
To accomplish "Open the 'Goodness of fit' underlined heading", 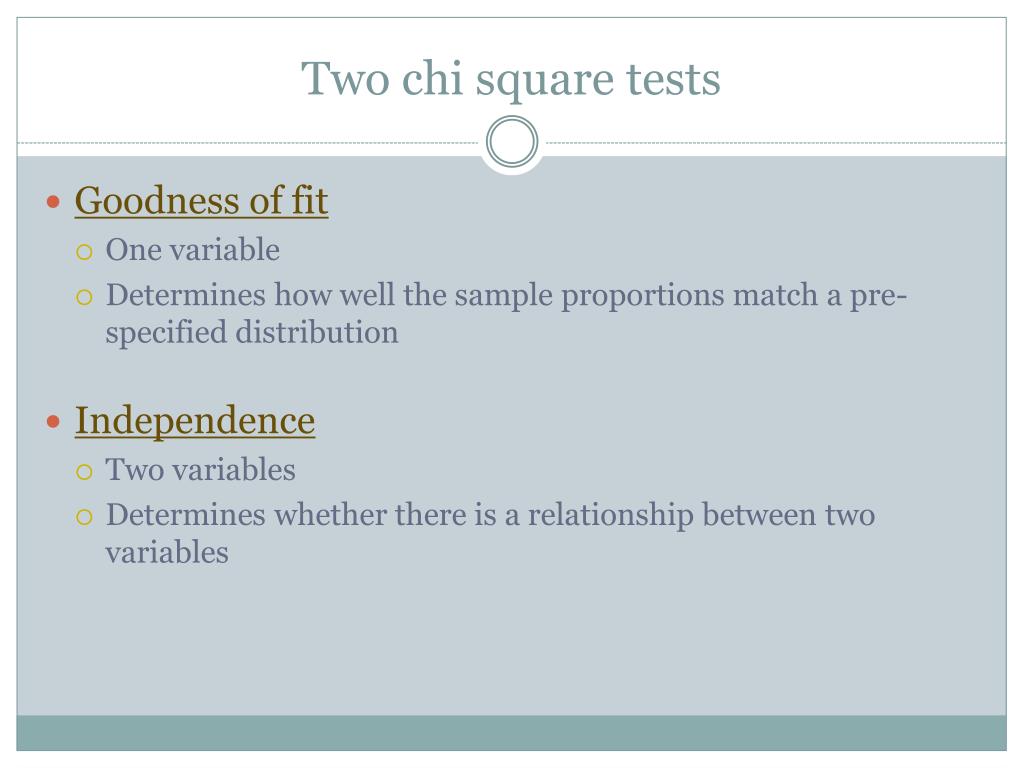I will click(x=201, y=200).
